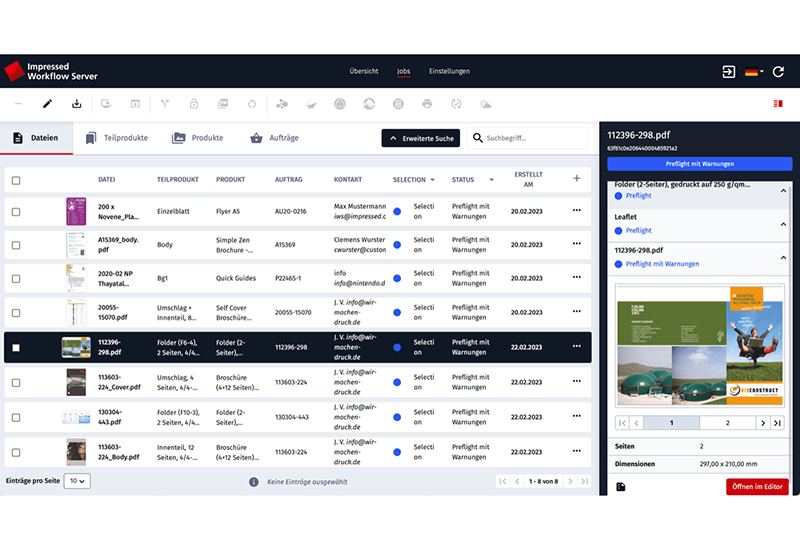Click the document icon beside Öffnen im Editor
Image resolution: width=800 pixels, height=550 pixels.
[x=621, y=487]
